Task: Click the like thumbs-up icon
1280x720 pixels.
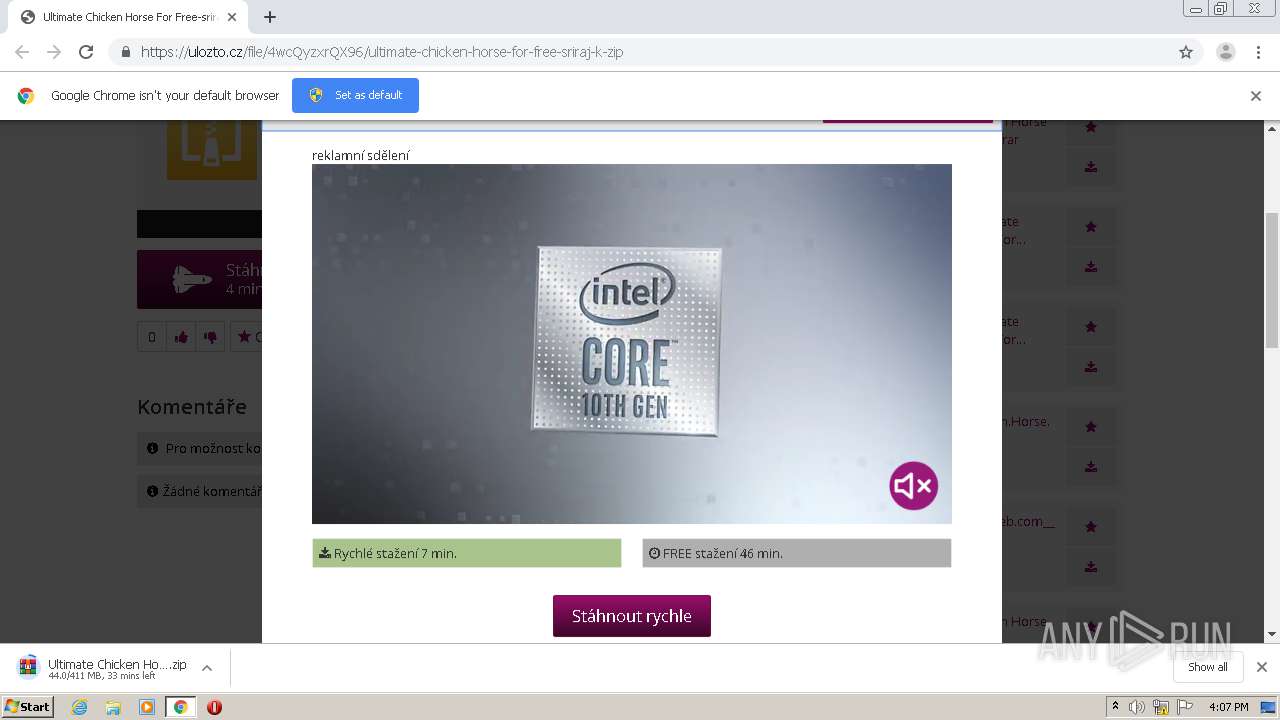Action: point(181,337)
